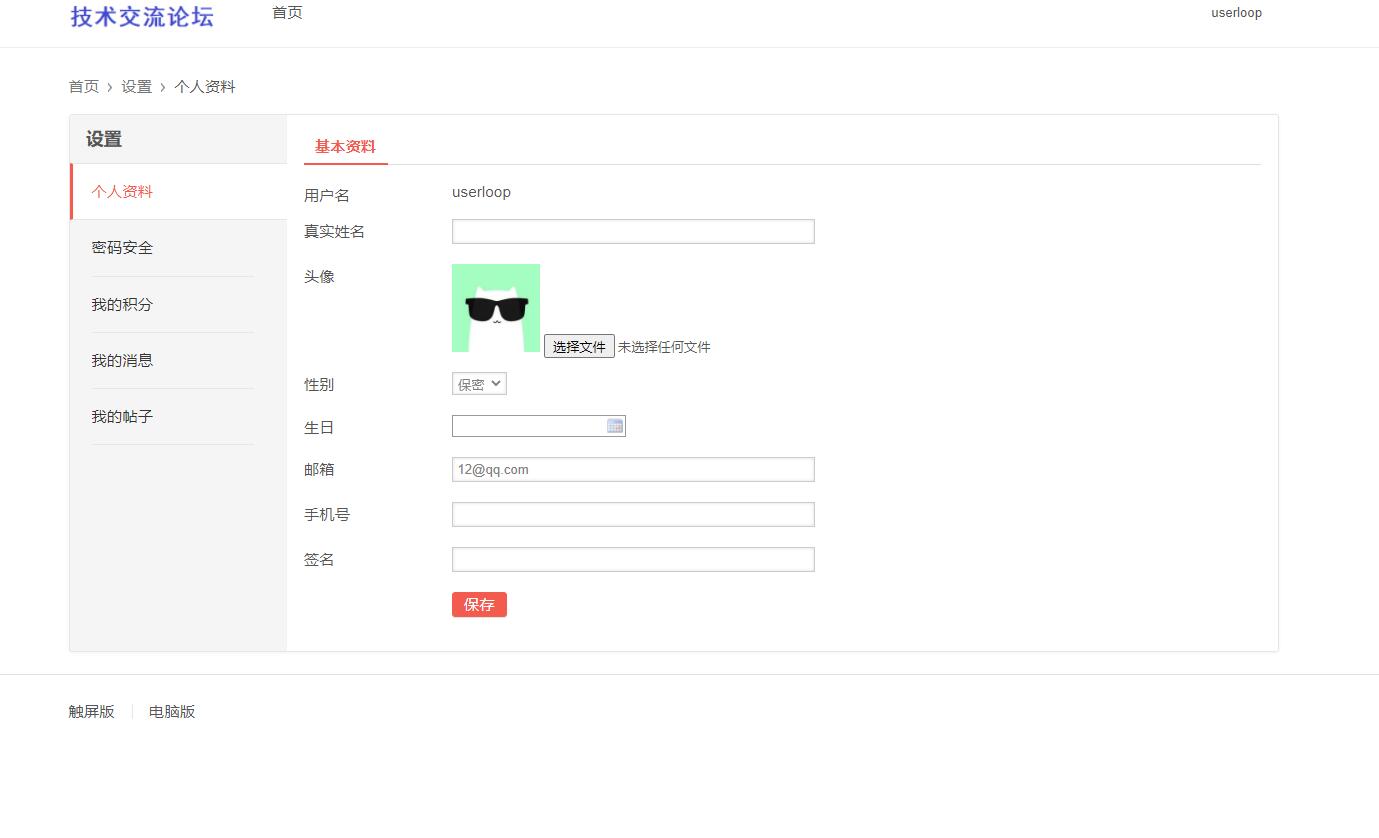Image resolution: width=1379 pixels, height=838 pixels.
Task: Click the cat avatar image
Action: (496, 307)
